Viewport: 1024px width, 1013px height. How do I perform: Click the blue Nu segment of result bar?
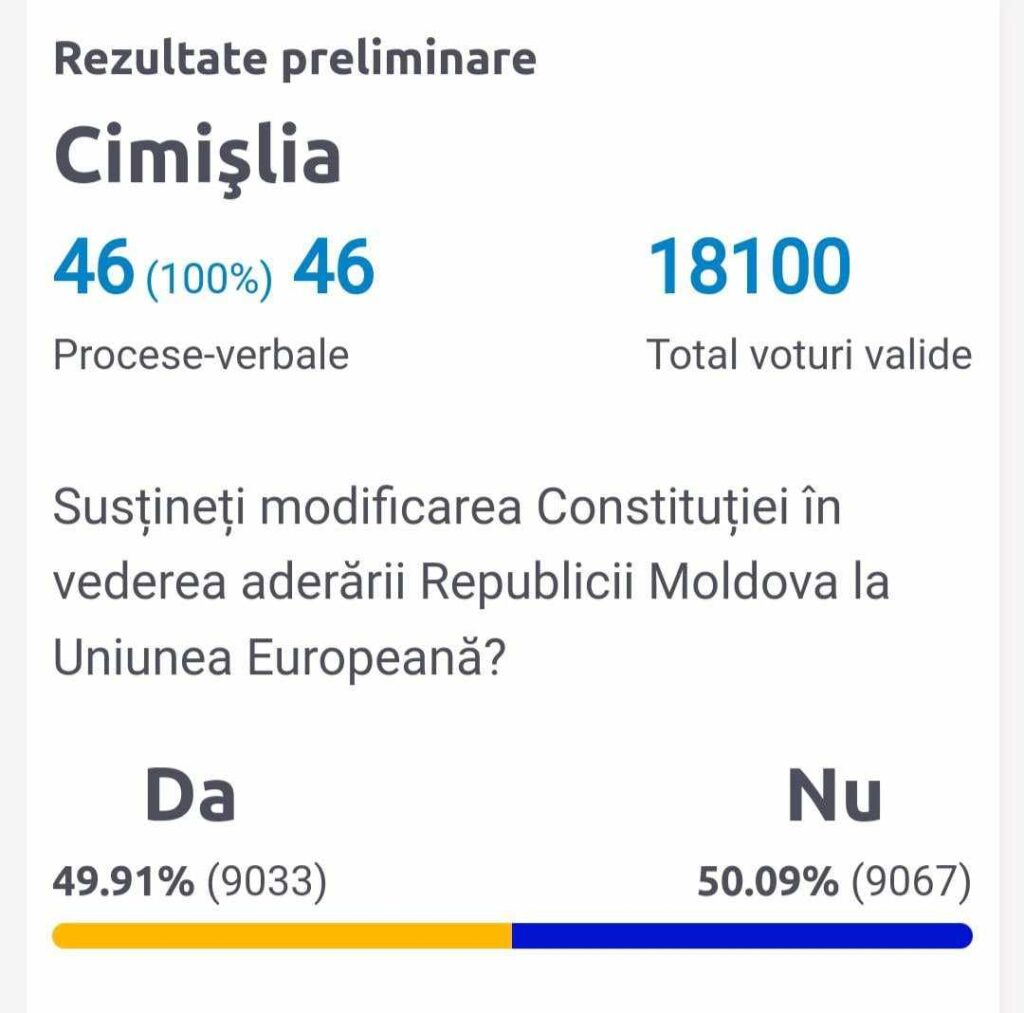(743, 935)
